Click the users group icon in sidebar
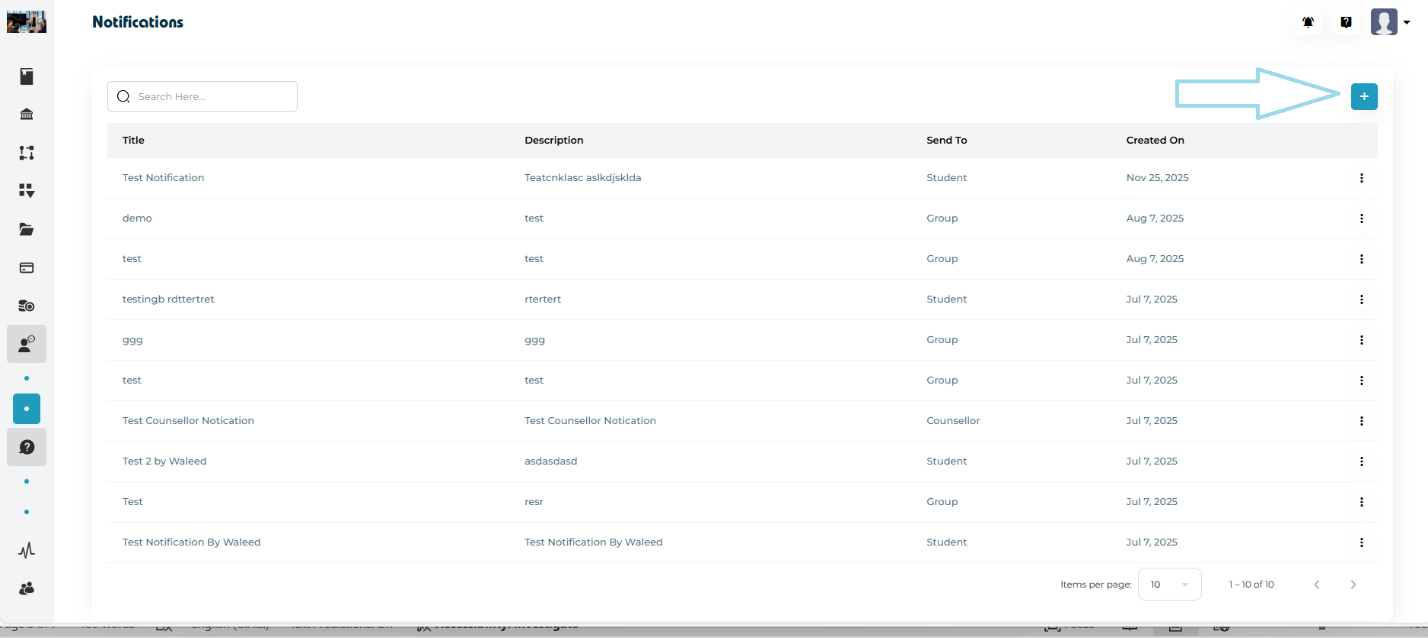Viewport: 1428px width, 638px height. coord(27,588)
